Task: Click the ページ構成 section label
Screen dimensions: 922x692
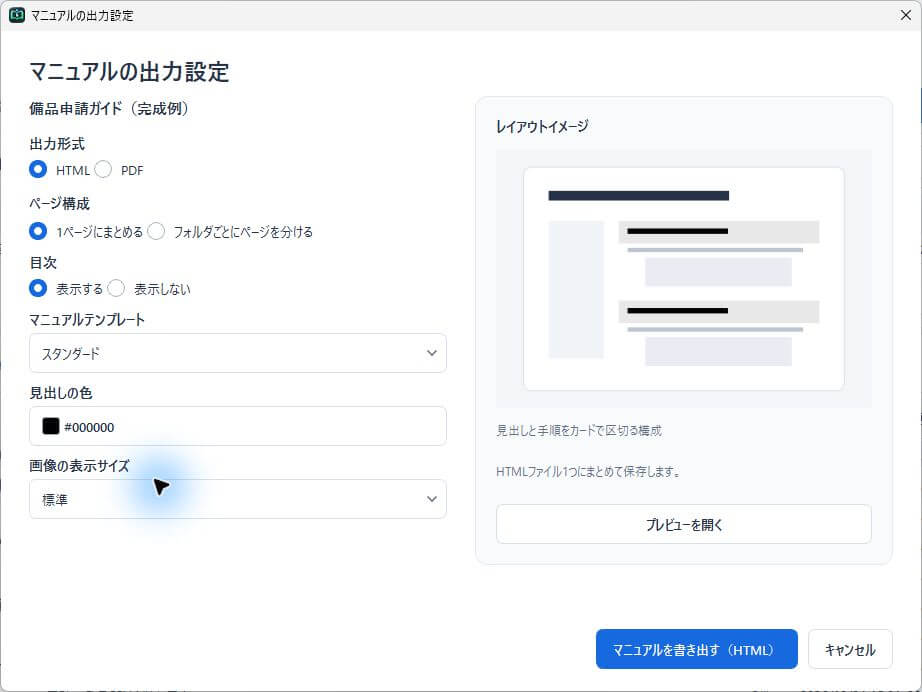Action: [59, 203]
